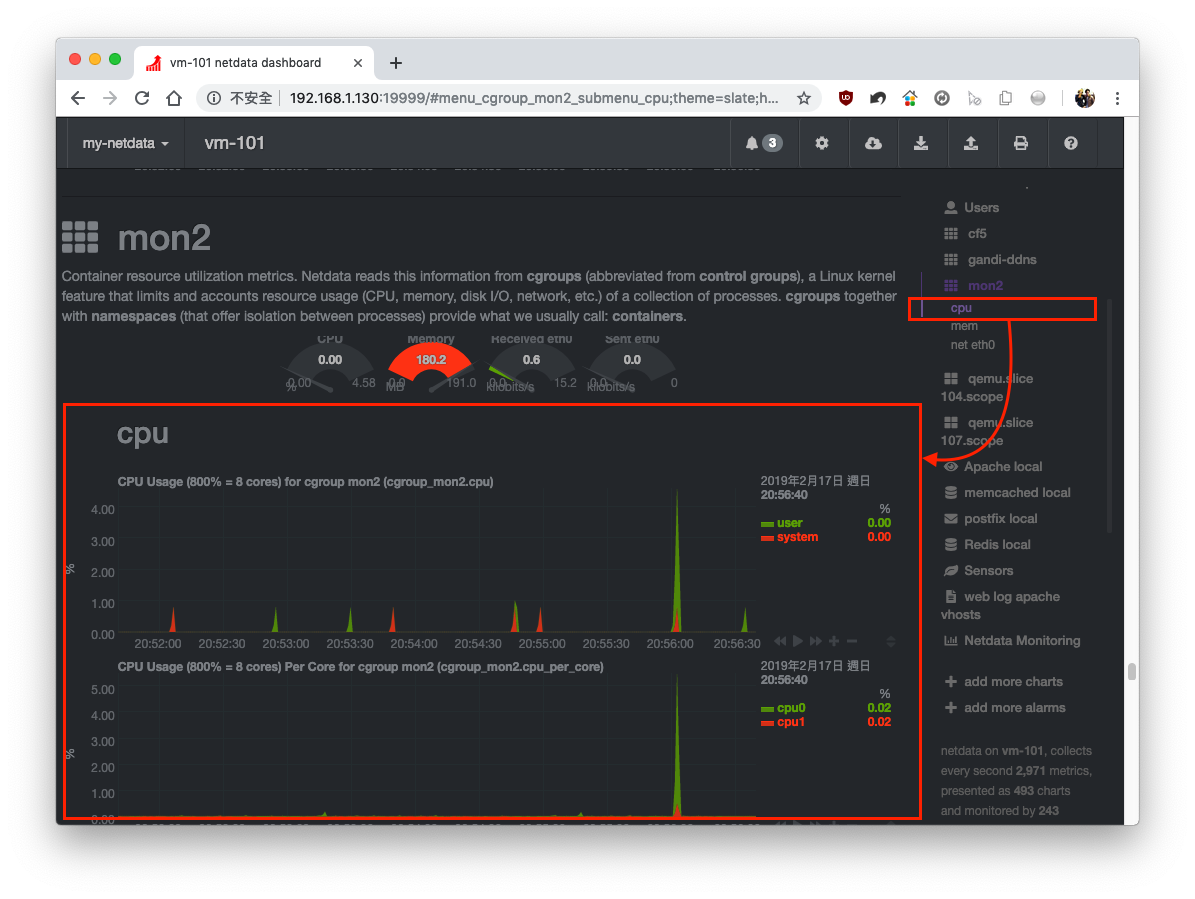Click the export snapshot download icon
This screenshot has width=1195, height=899.
[922, 143]
